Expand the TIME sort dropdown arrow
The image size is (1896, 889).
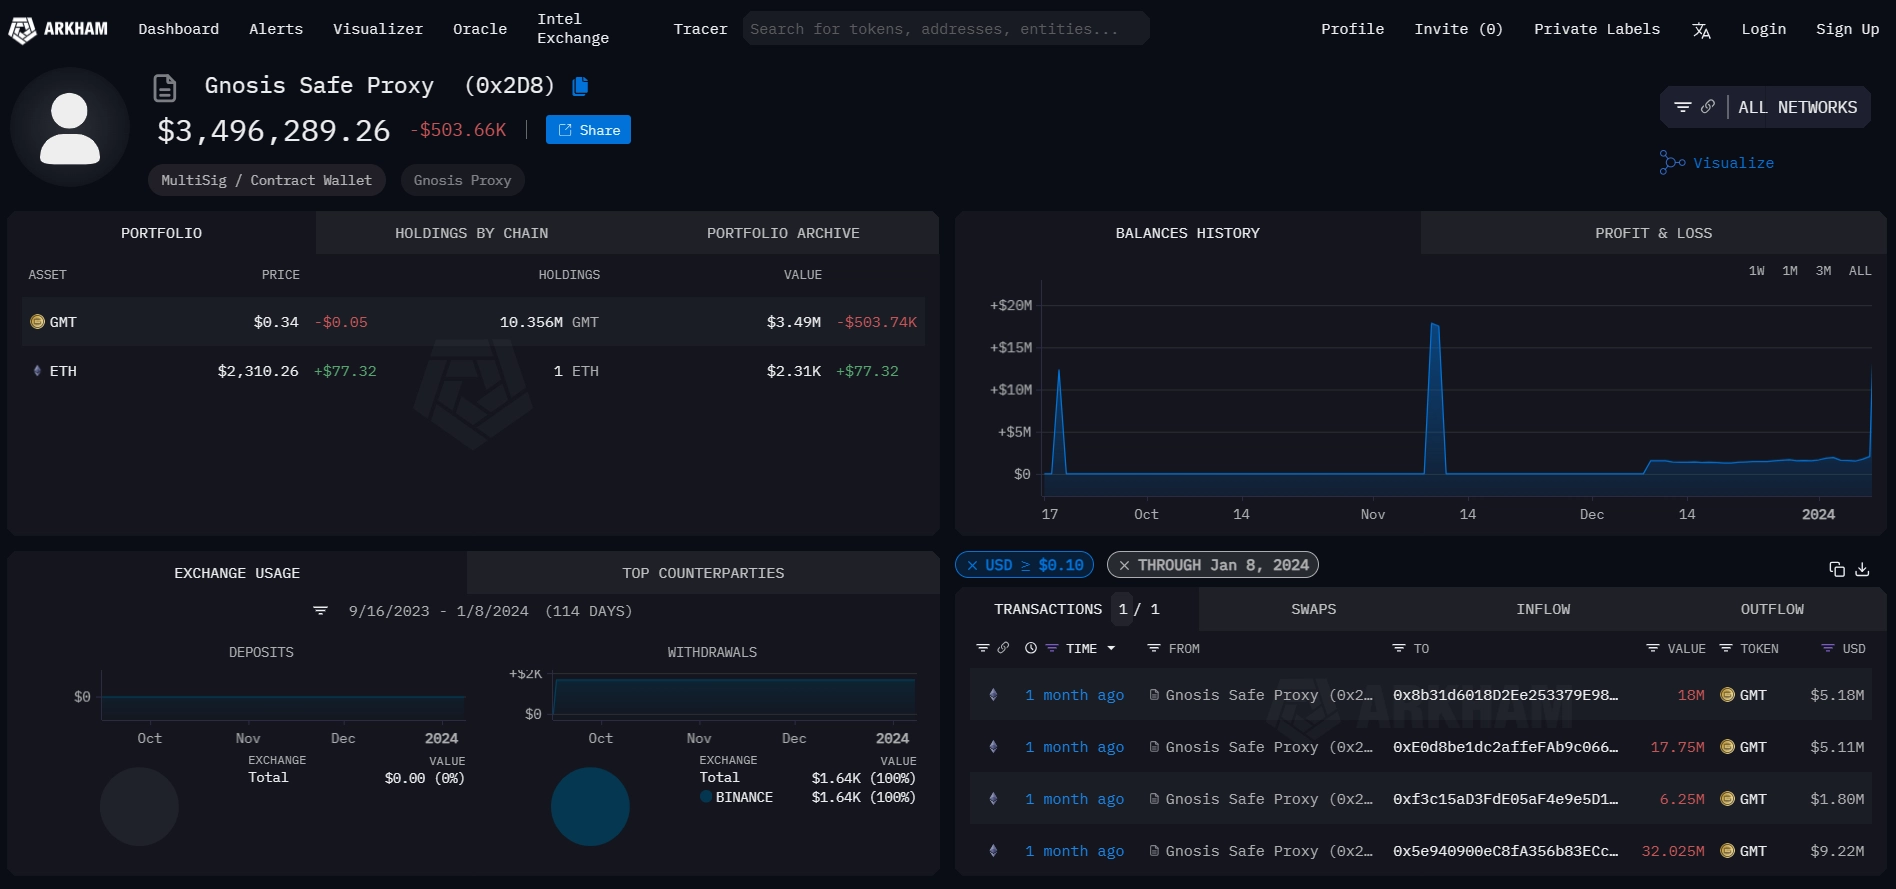[x=1111, y=648]
